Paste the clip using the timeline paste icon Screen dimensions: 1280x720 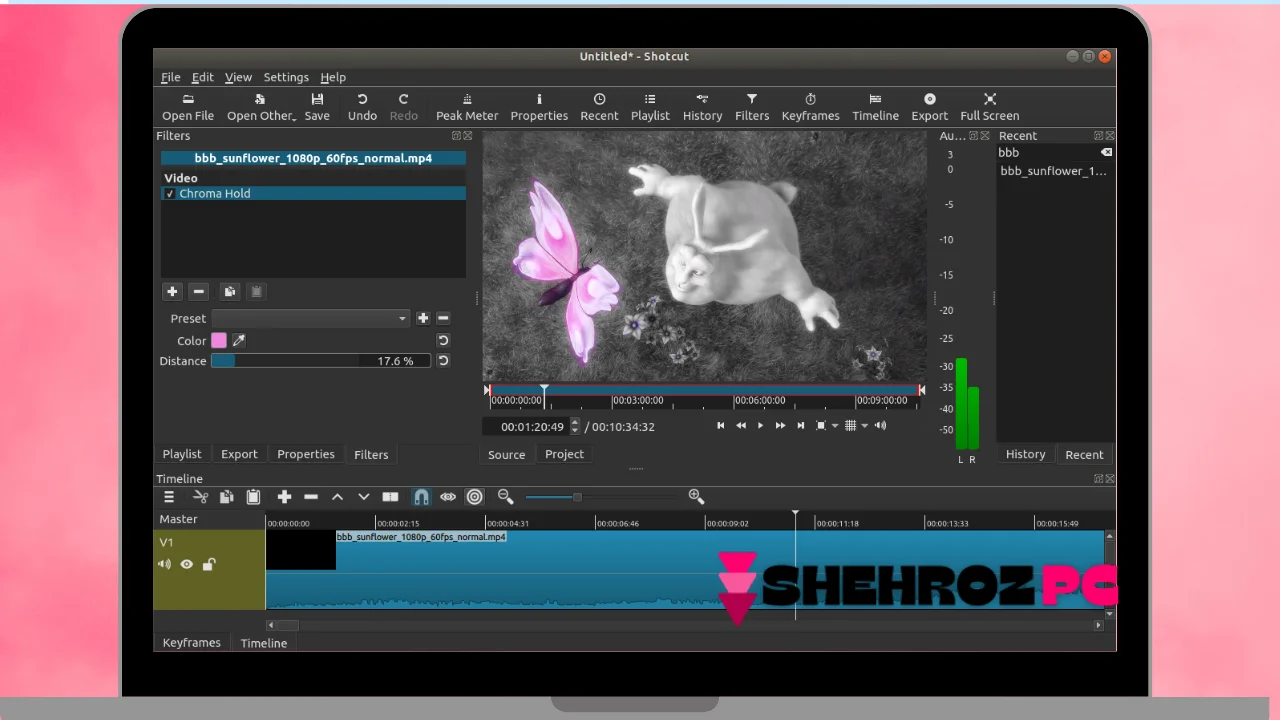coord(253,497)
